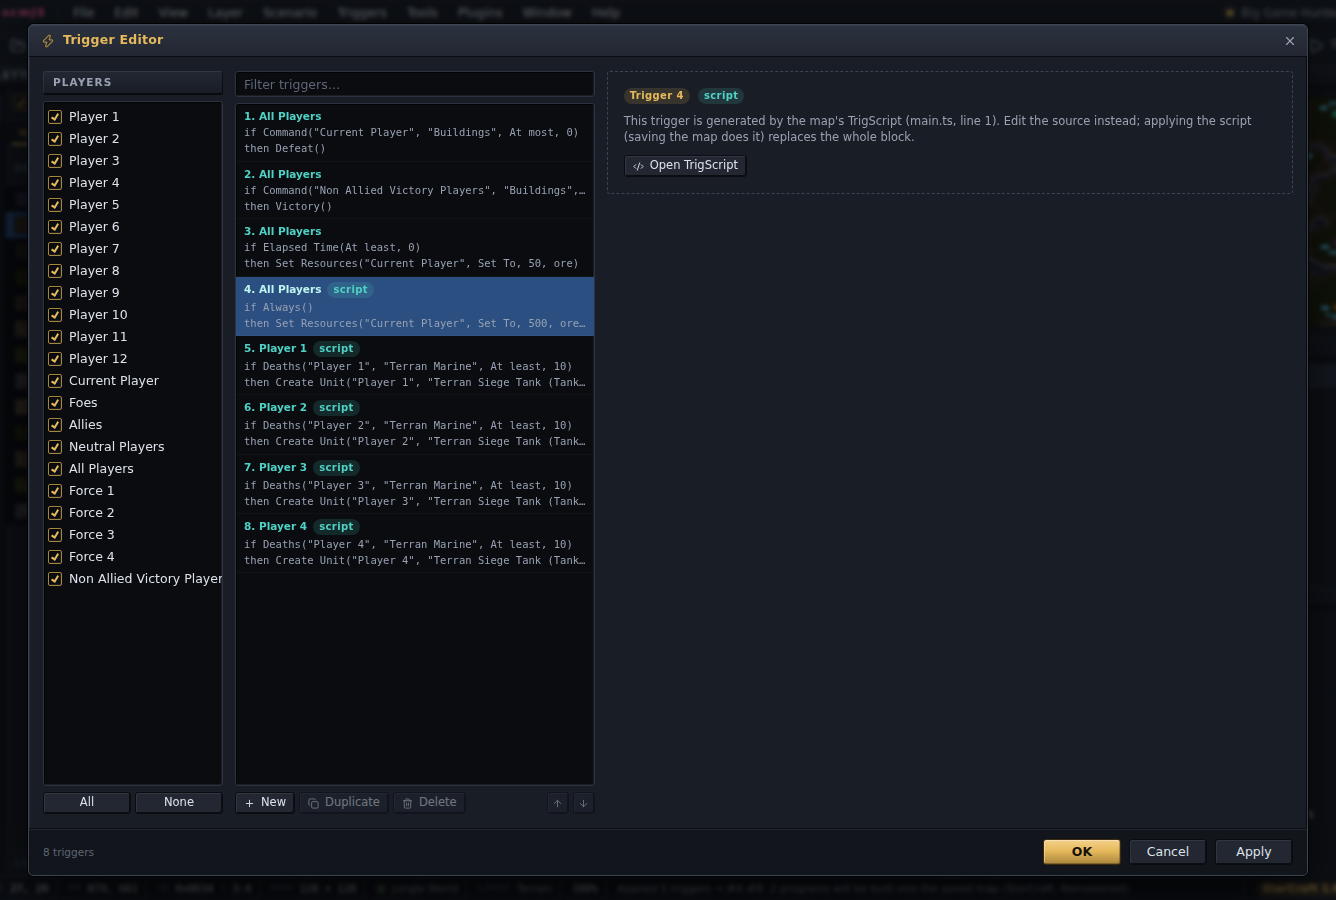The image size is (1336, 900).
Task: Toggle the Current Player checkbox
Action: tap(55, 381)
